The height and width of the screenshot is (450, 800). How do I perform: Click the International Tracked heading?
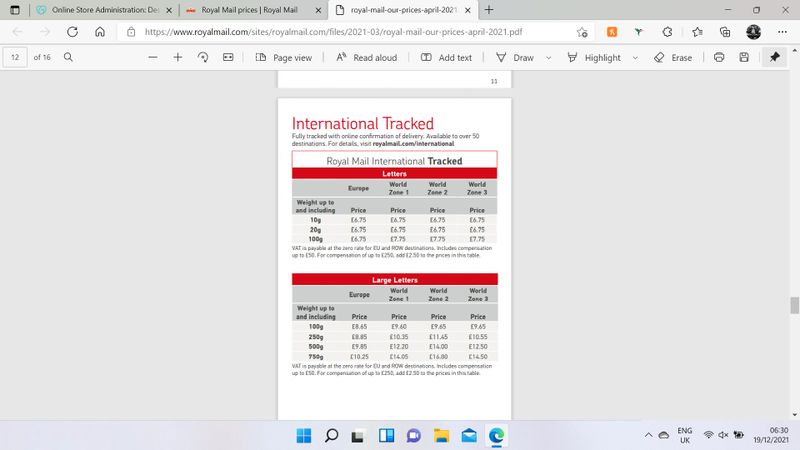363,123
